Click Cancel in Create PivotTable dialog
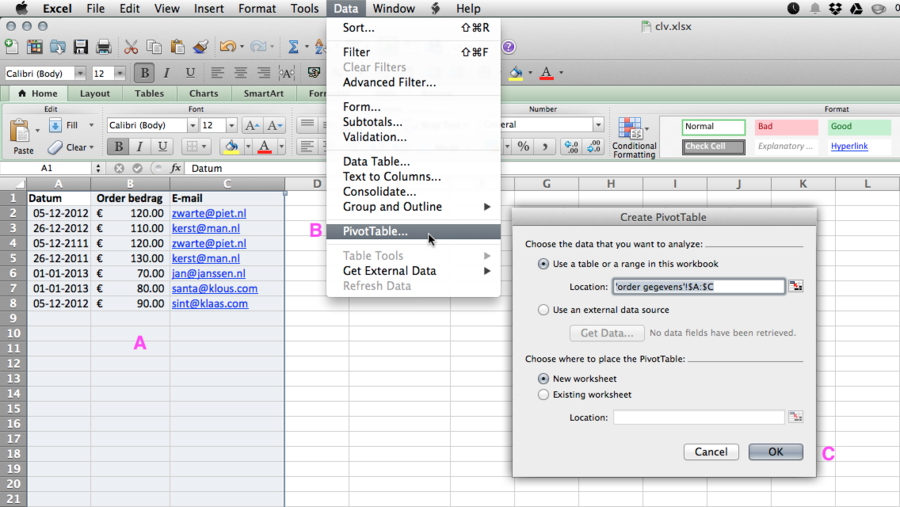This screenshot has height=507, width=900. click(x=711, y=452)
